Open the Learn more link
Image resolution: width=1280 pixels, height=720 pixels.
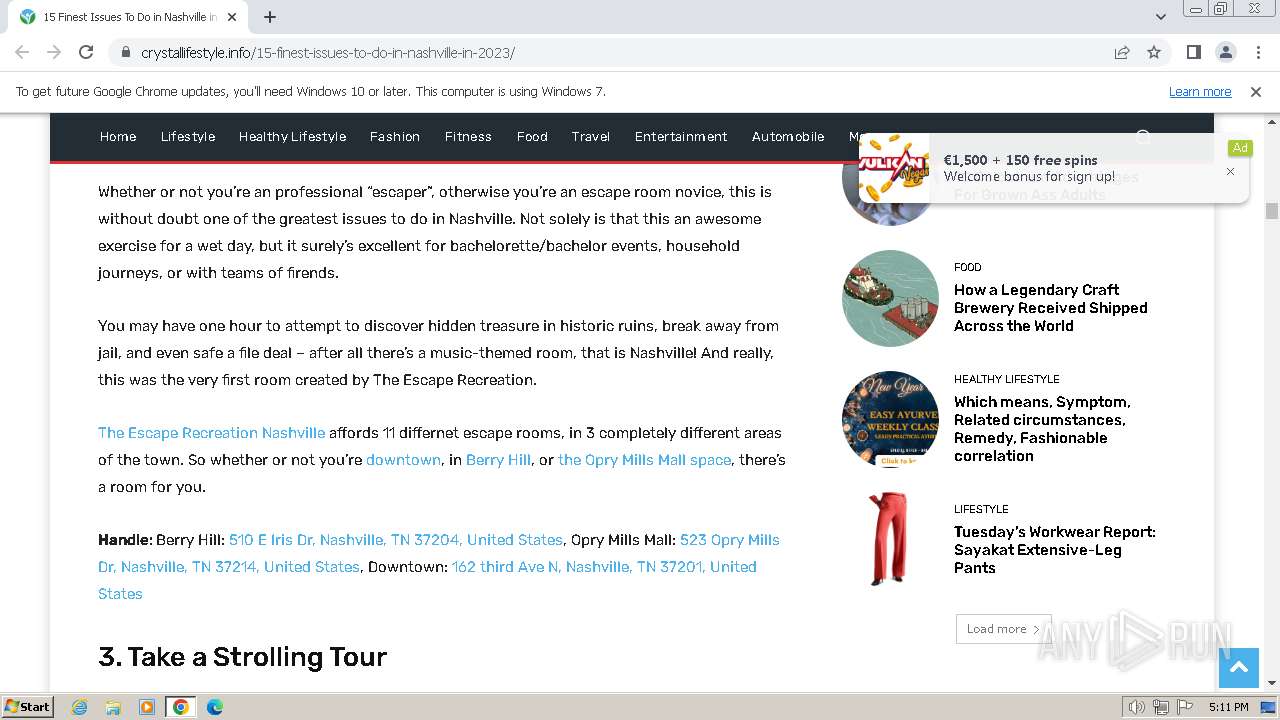point(1200,91)
